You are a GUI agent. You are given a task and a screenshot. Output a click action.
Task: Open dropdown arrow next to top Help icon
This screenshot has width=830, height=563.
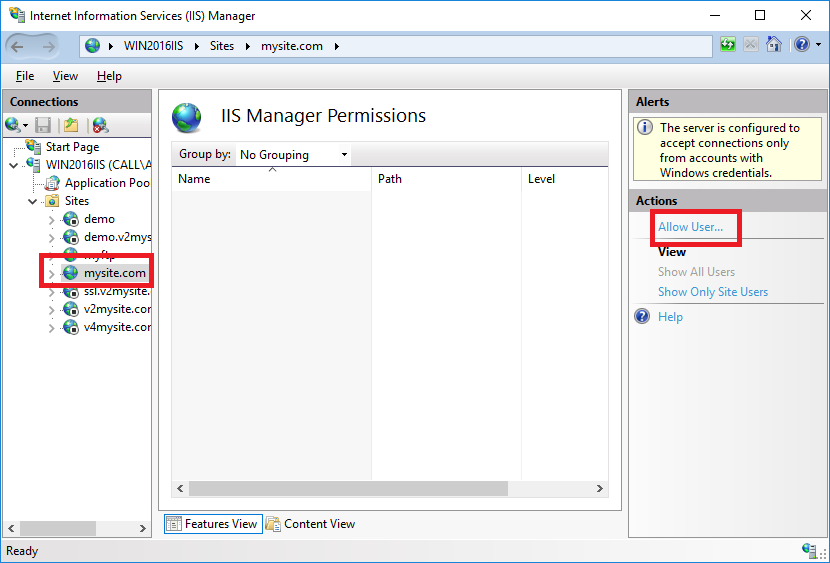click(818, 46)
